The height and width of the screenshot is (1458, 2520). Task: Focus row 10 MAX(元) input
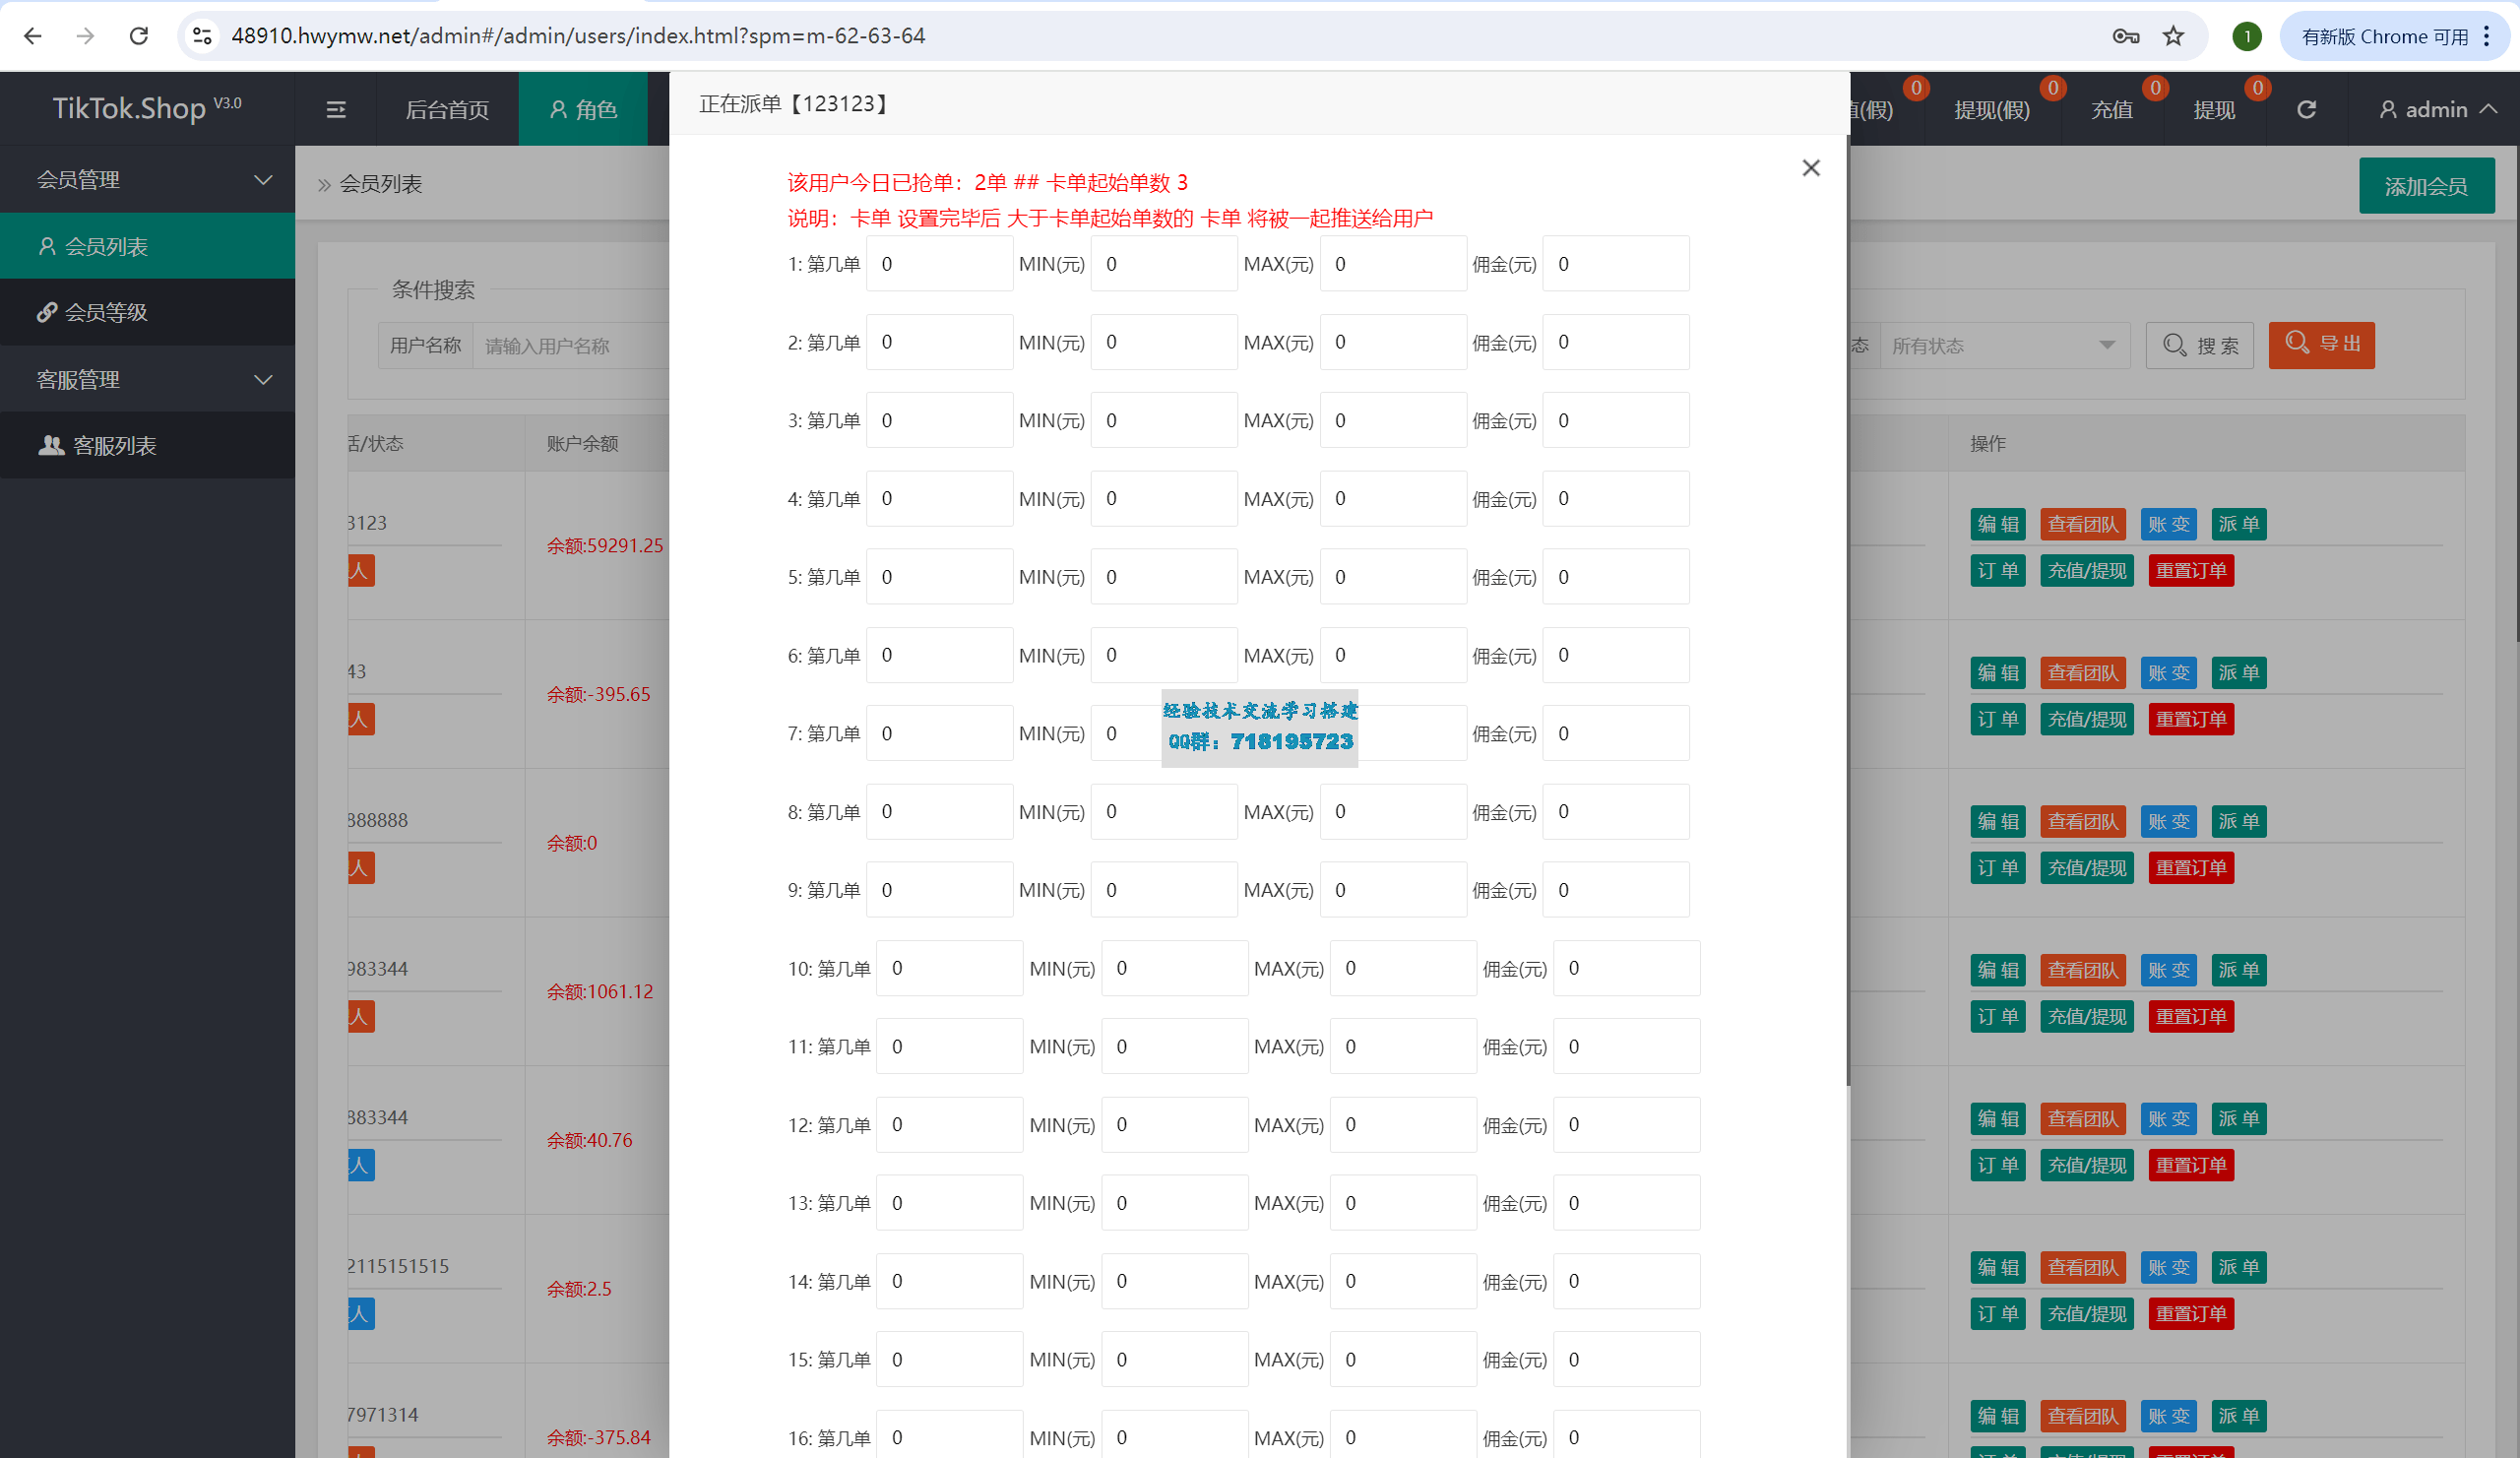tap(1403, 968)
